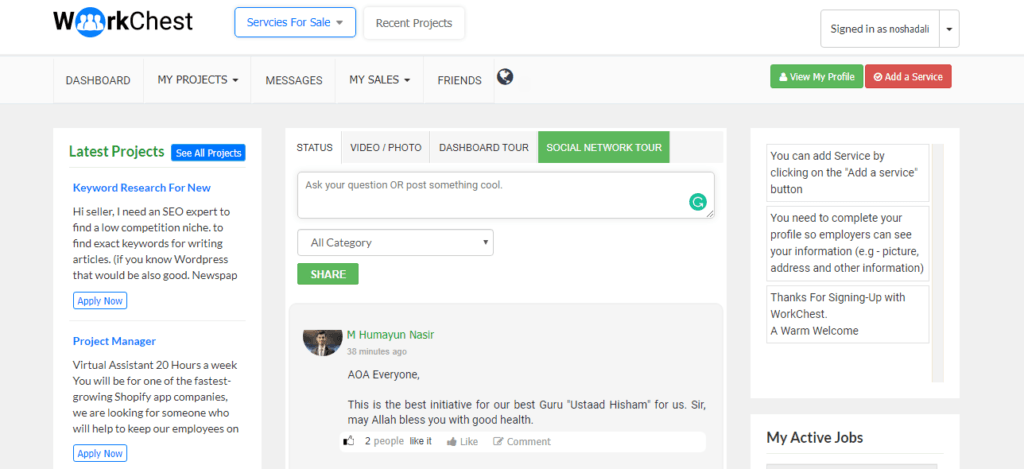Expand the MY SALES menu

[379, 80]
